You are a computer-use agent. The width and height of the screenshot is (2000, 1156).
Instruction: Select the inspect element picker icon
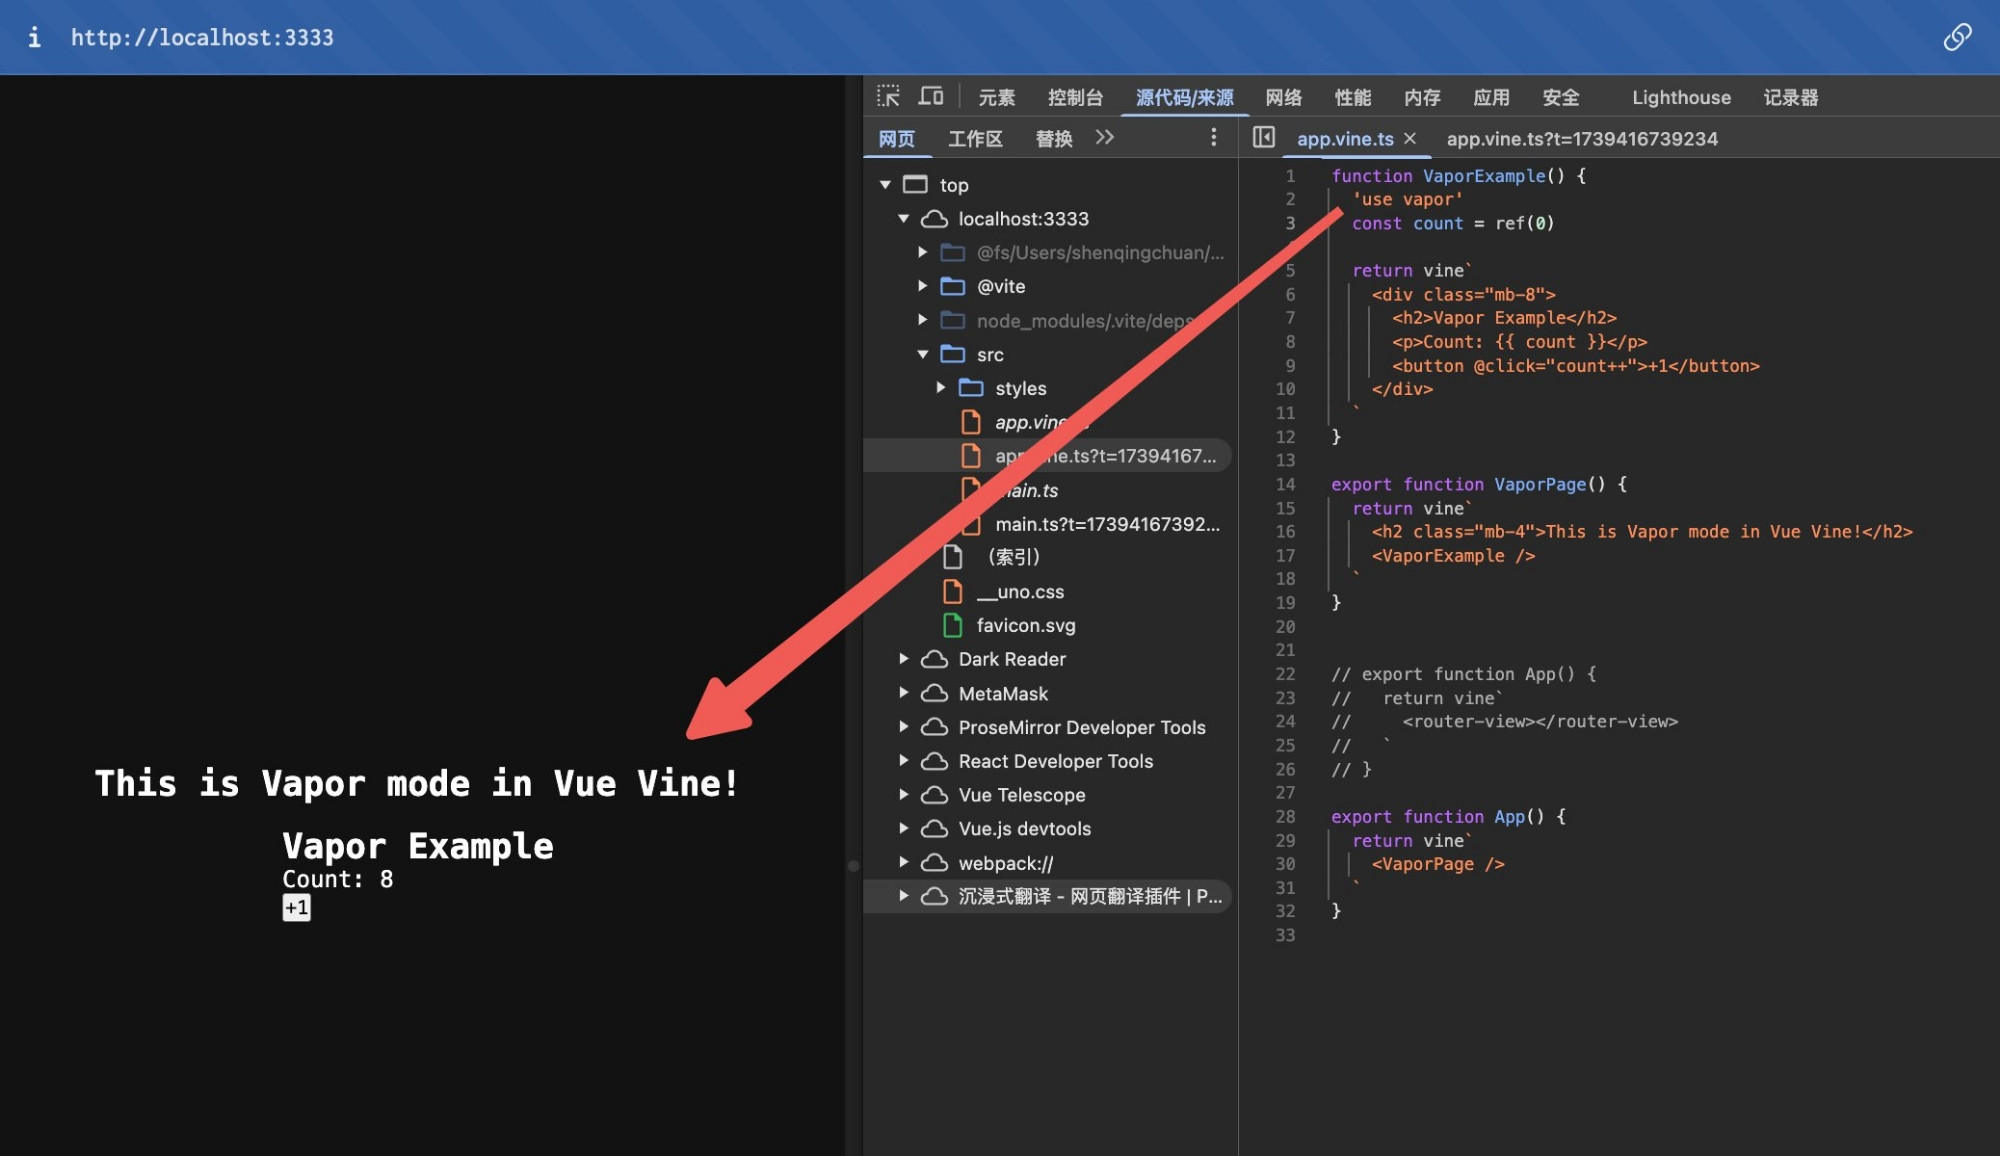pos(888,96)
